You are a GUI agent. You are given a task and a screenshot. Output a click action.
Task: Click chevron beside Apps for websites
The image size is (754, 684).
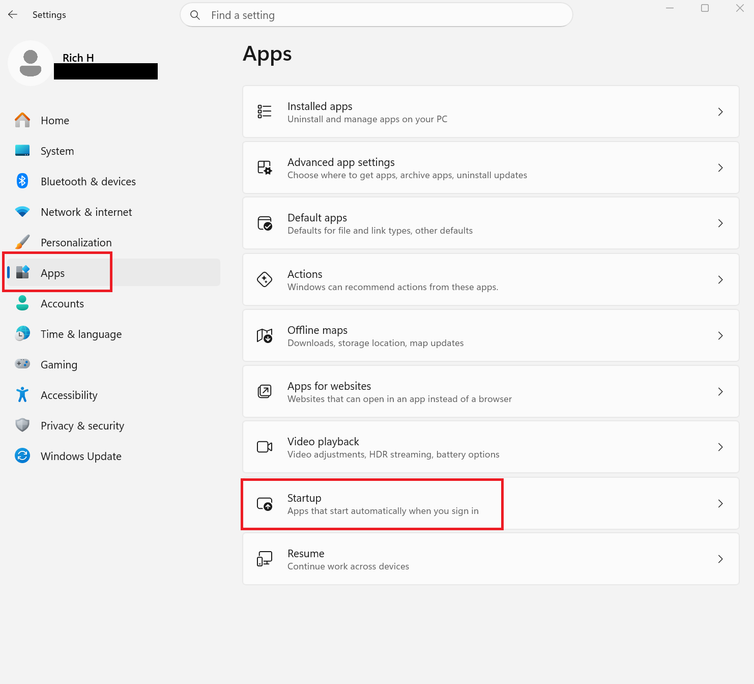(720, 392)
